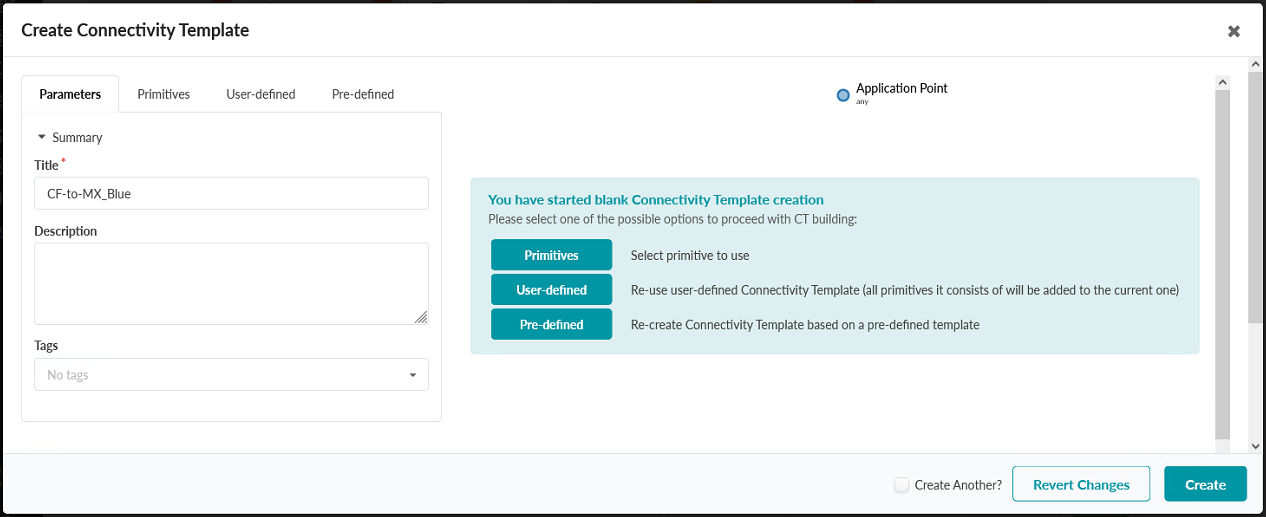
Task: Click the Description resize handle
Action: (x=421, y=317)
